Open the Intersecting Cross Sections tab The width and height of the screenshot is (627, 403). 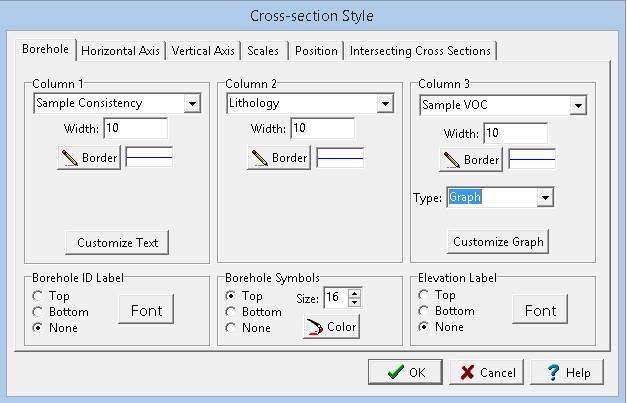click(x=419, y=51)
